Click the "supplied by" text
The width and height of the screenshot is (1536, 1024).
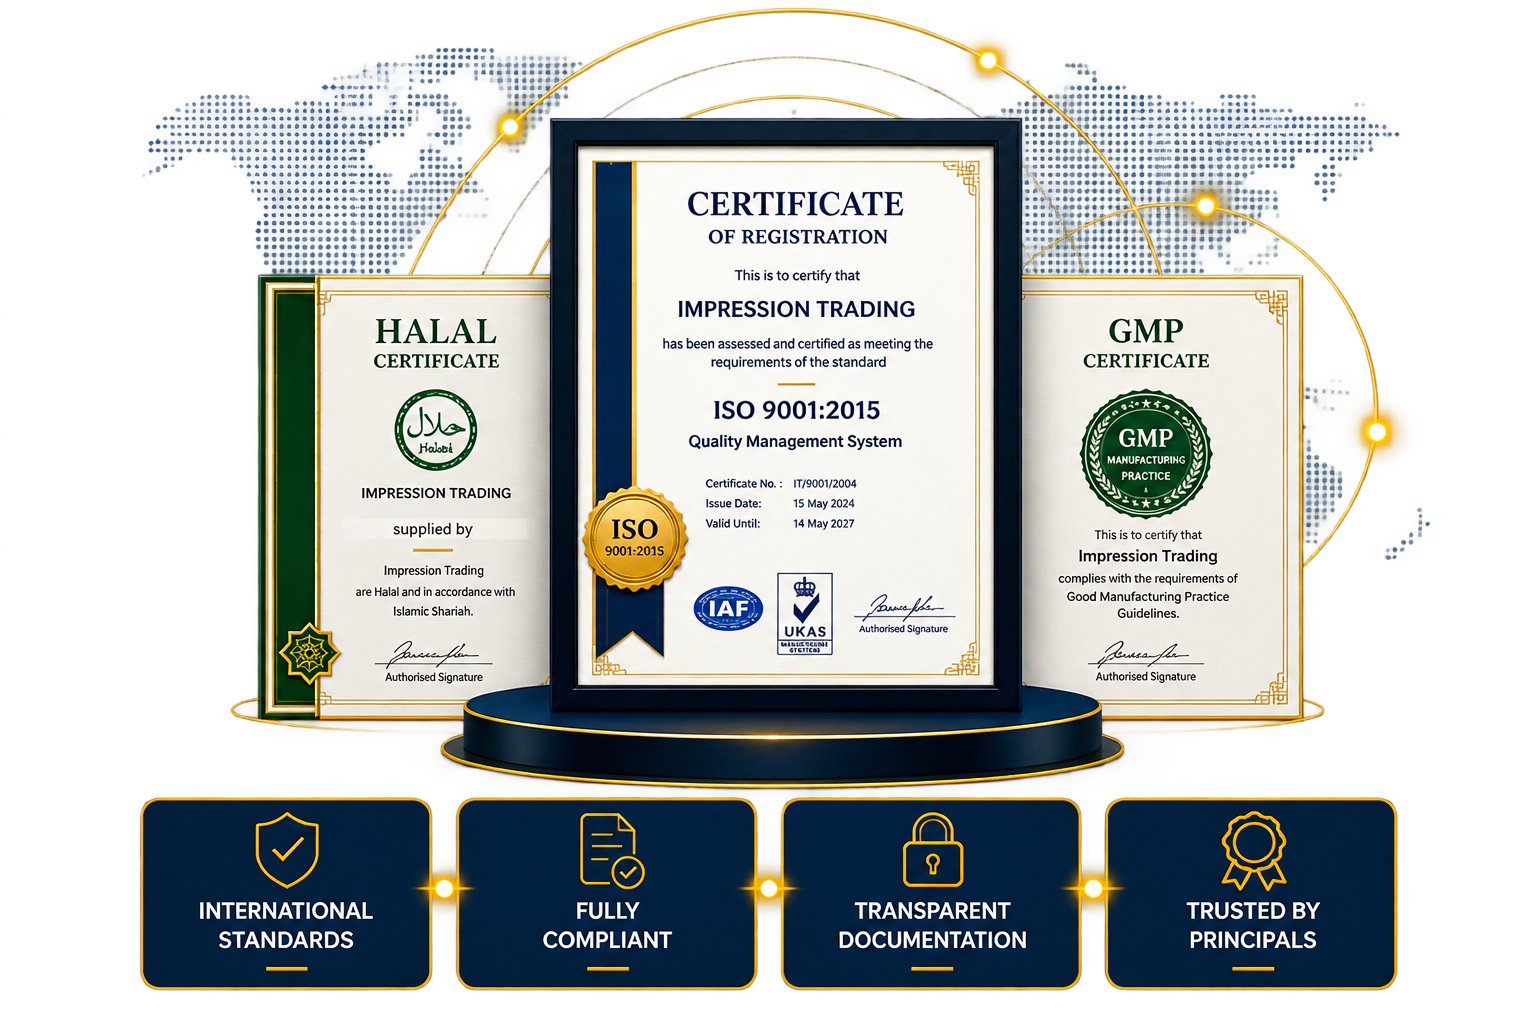click(x=433, y=529)
